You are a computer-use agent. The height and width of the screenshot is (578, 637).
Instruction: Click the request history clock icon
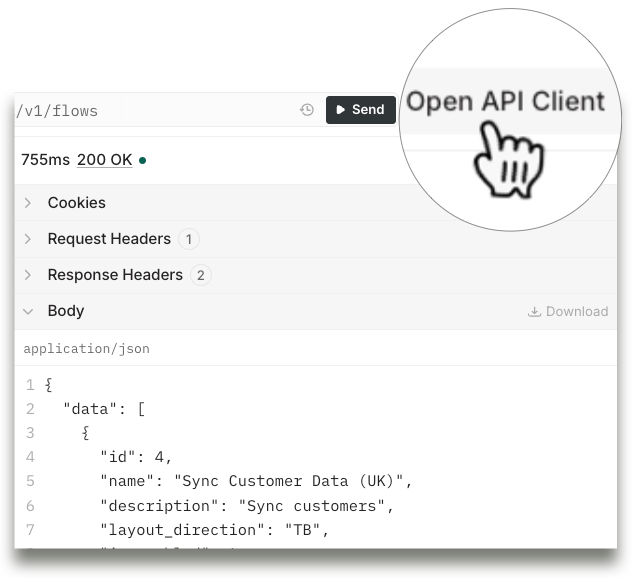pos(307,110)
